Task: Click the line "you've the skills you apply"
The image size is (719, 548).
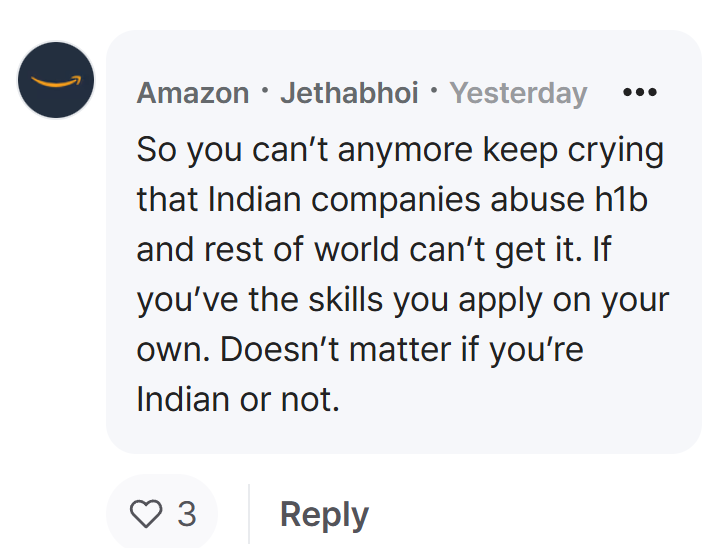Action: (403, 300)
